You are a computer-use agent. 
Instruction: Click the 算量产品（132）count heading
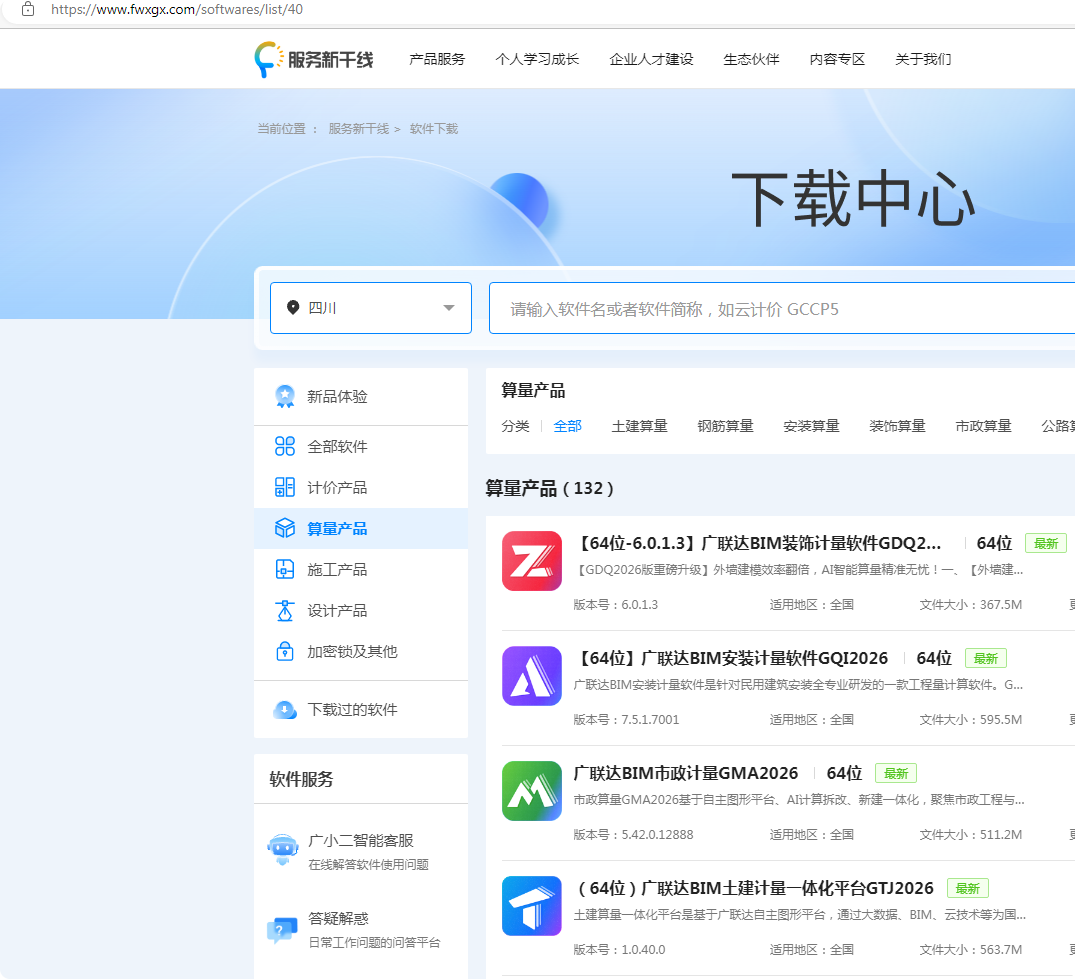[550, 488]
